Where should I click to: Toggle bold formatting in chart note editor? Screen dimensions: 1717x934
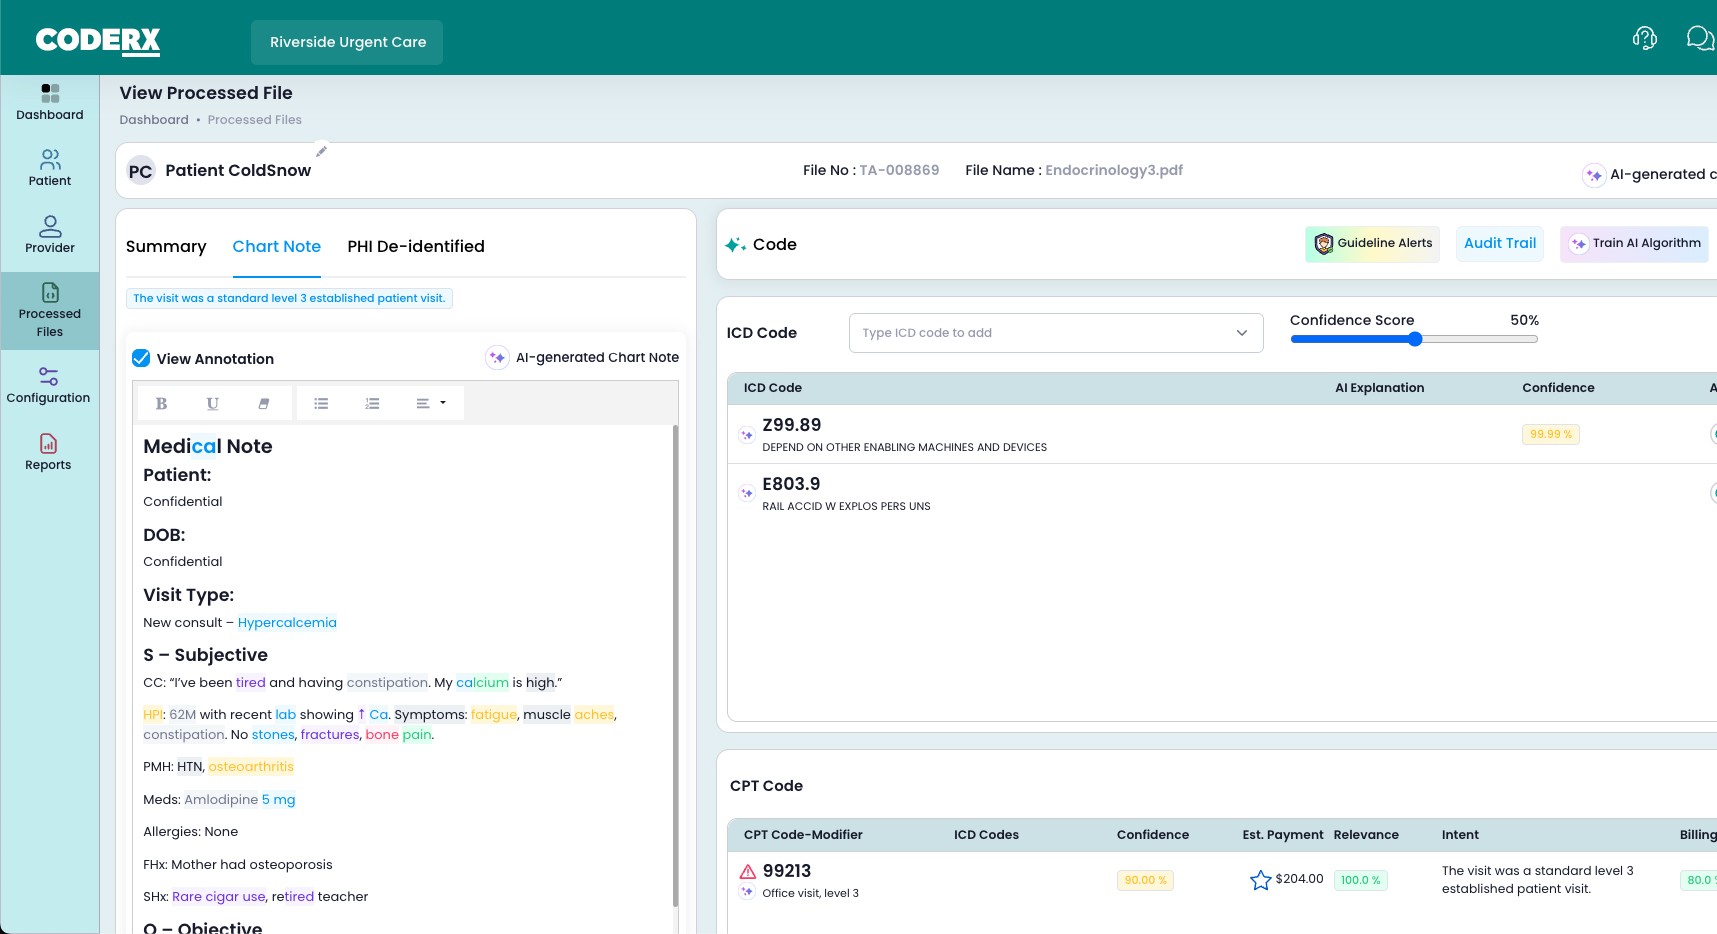[x=161, y=403]
